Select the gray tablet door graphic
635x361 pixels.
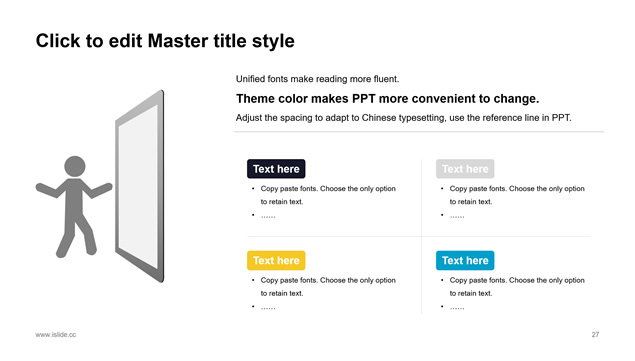click(x=140, y=186)
